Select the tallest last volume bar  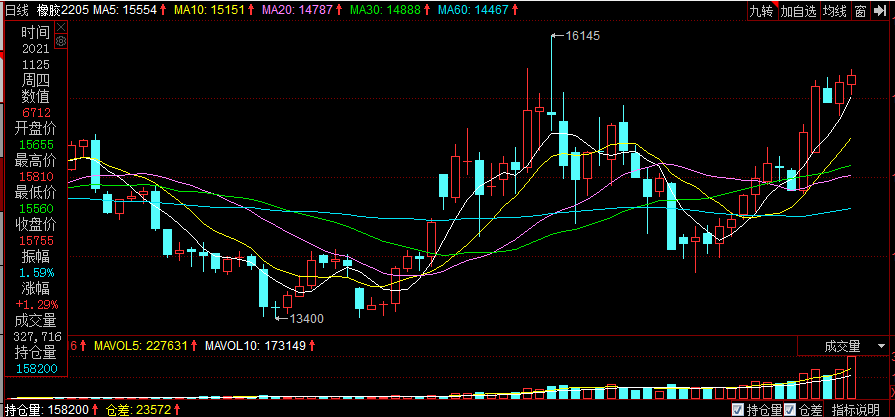[x=852, y=378]
